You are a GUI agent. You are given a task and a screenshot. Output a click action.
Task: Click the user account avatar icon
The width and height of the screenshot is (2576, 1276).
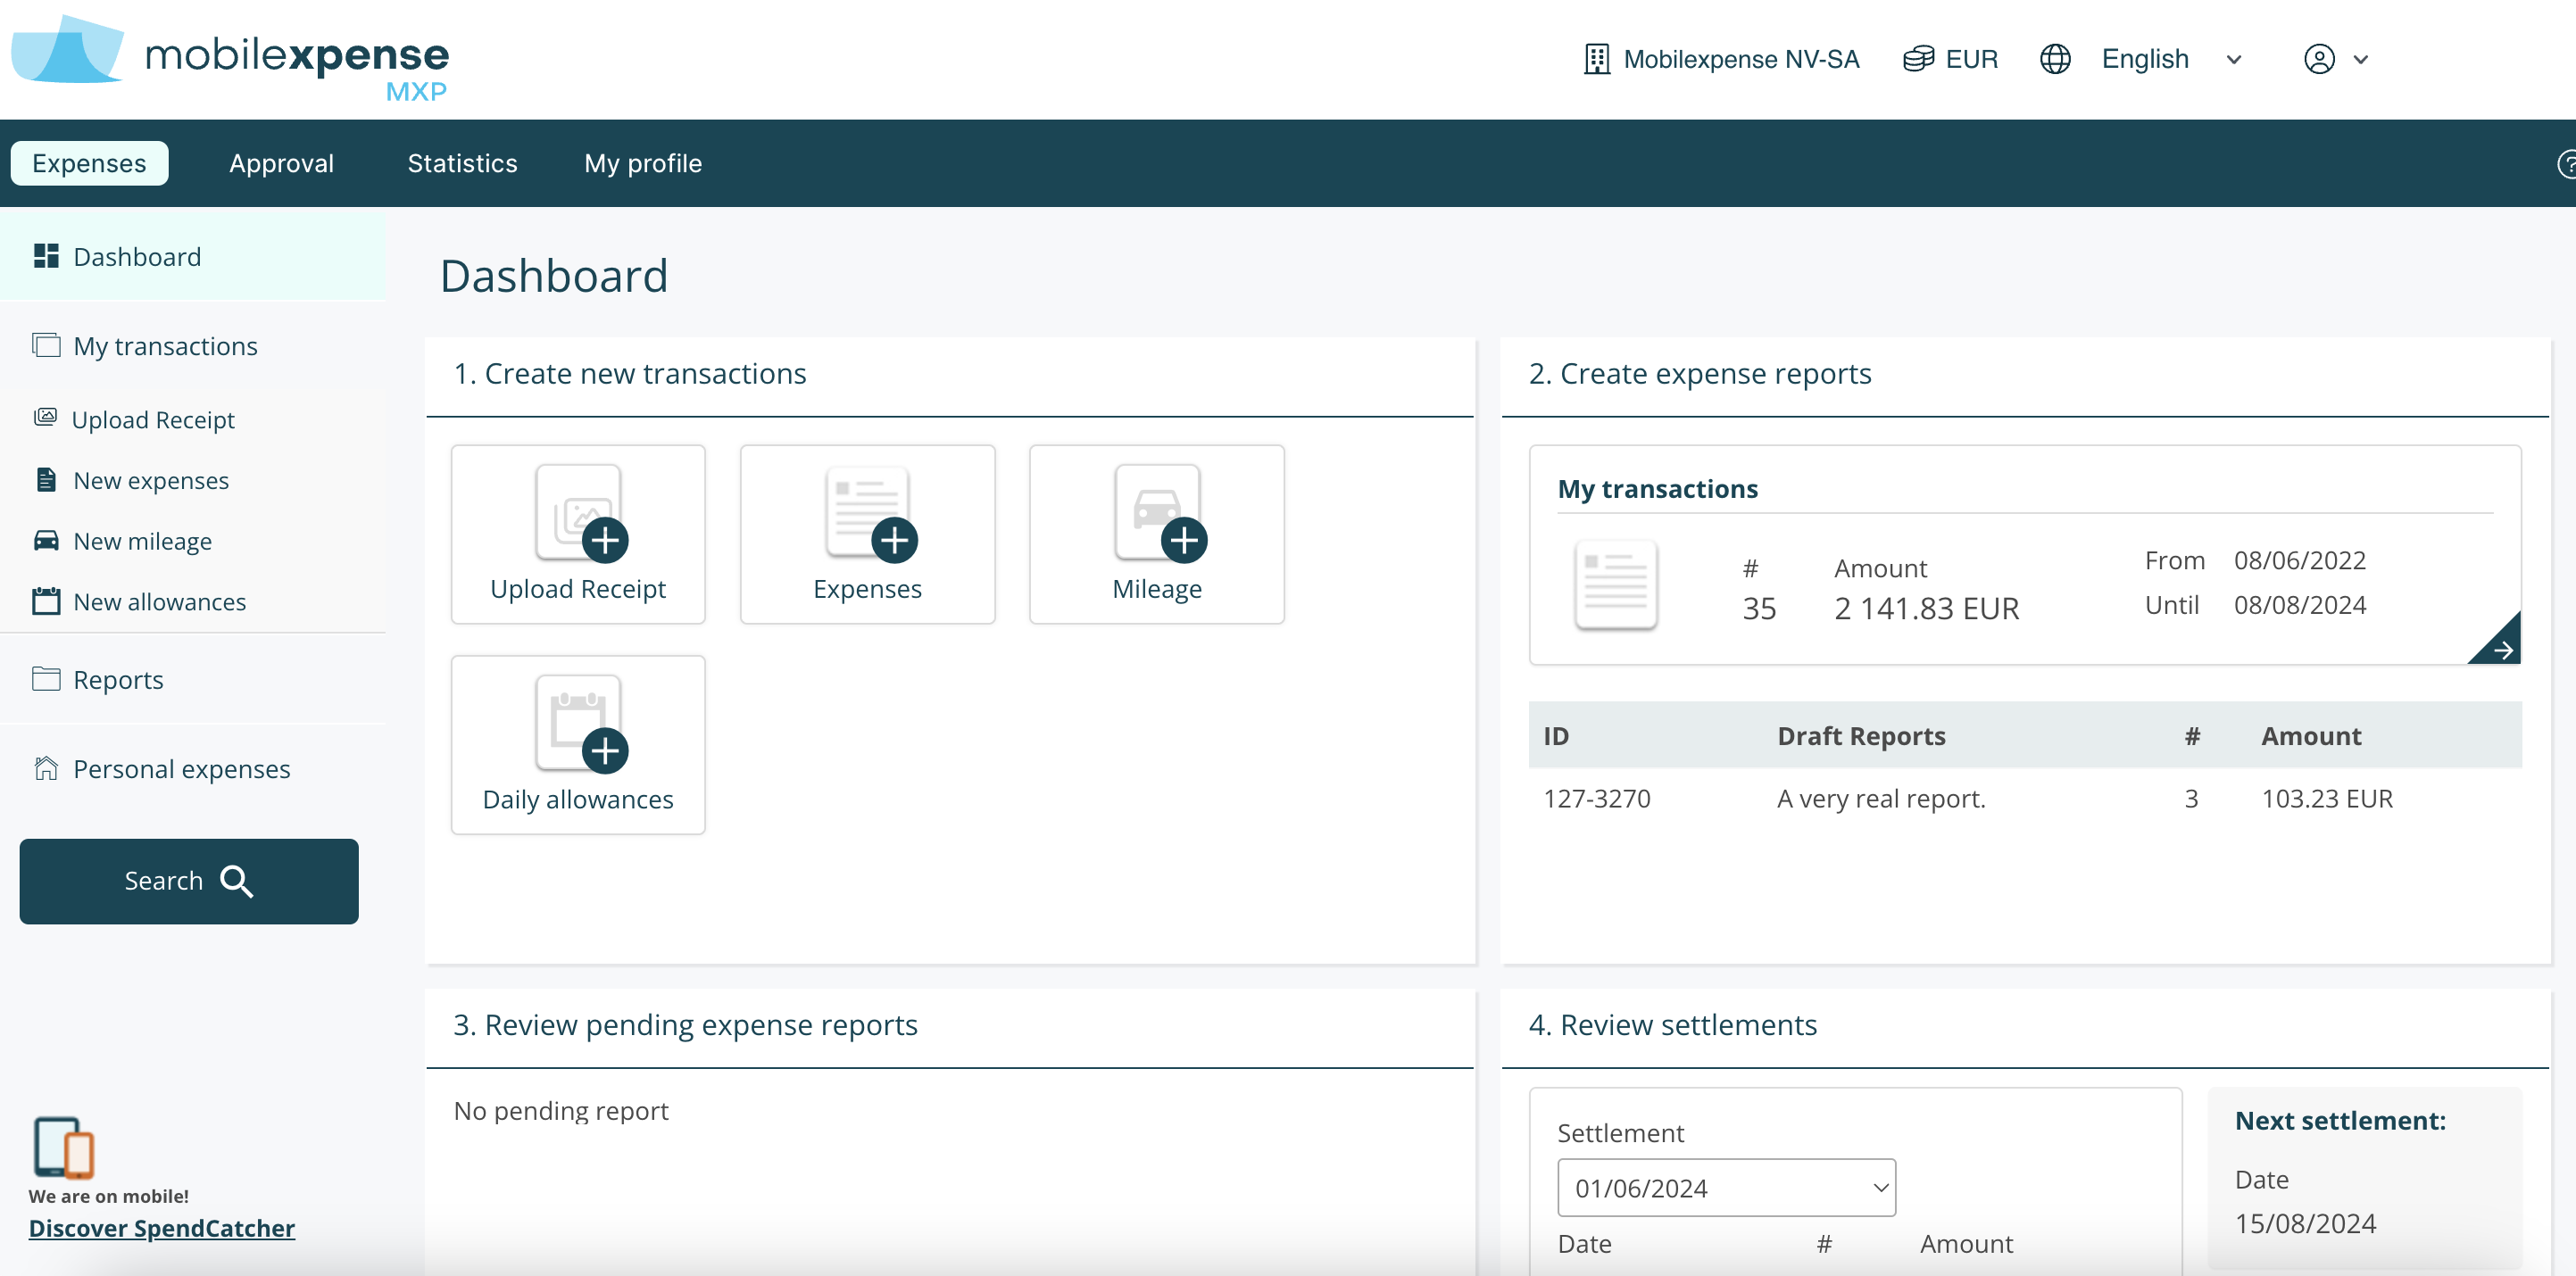[2318, 59]
